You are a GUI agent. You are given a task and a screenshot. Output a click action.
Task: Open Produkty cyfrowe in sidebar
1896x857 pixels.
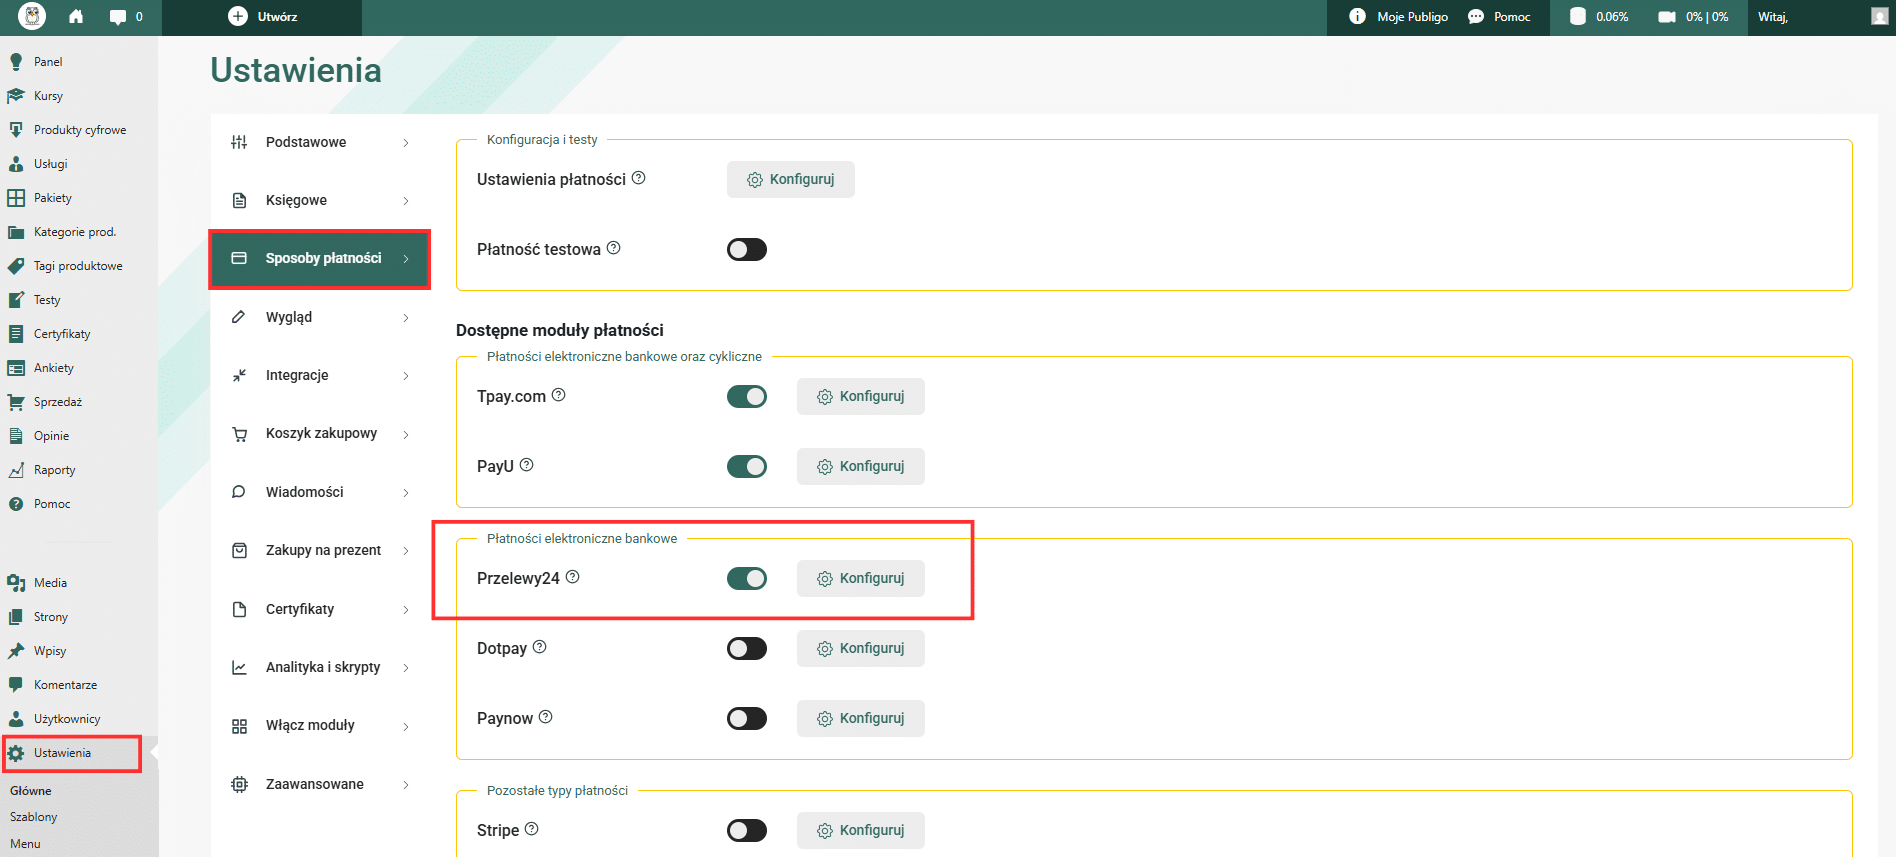(x=79, y=130)
